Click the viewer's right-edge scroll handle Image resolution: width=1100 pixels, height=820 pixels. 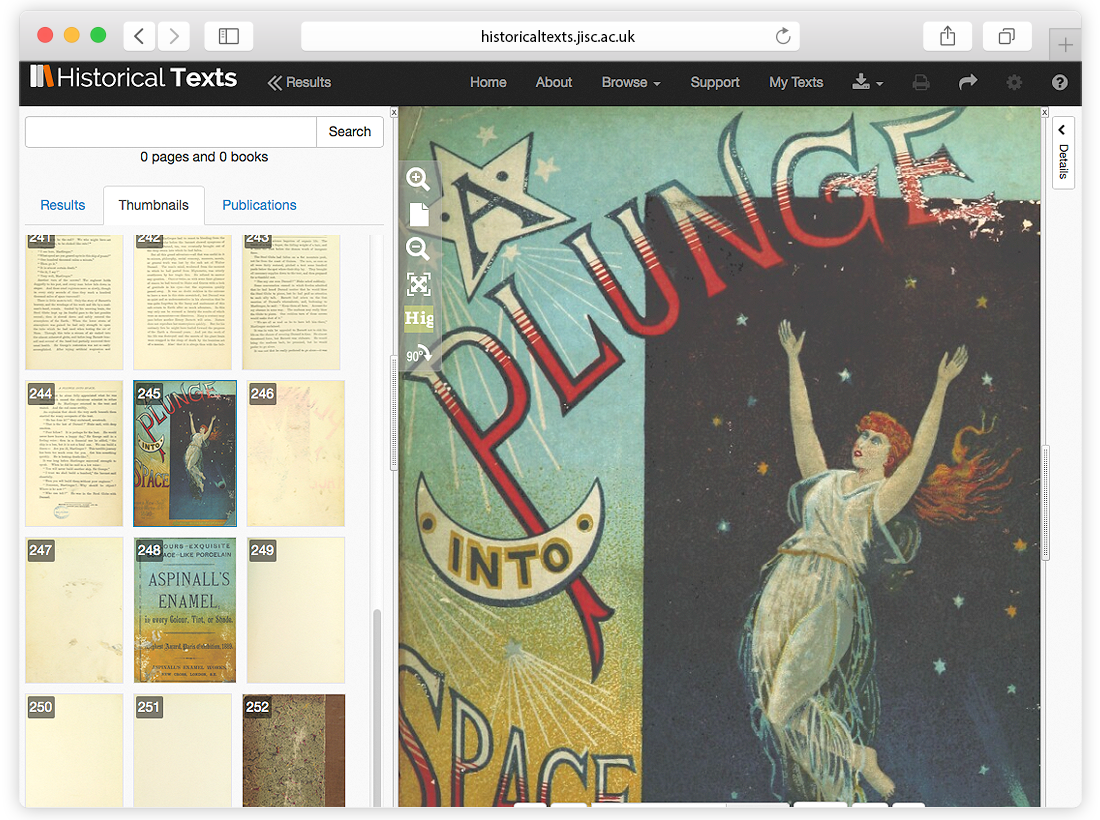1045,502
